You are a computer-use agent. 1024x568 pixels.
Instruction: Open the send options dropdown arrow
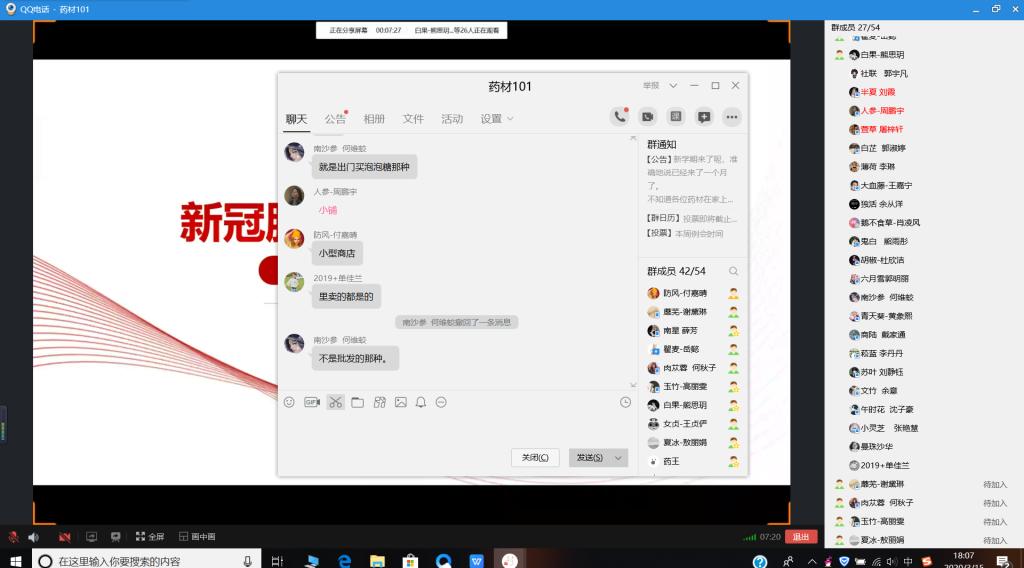click(619, 457)
